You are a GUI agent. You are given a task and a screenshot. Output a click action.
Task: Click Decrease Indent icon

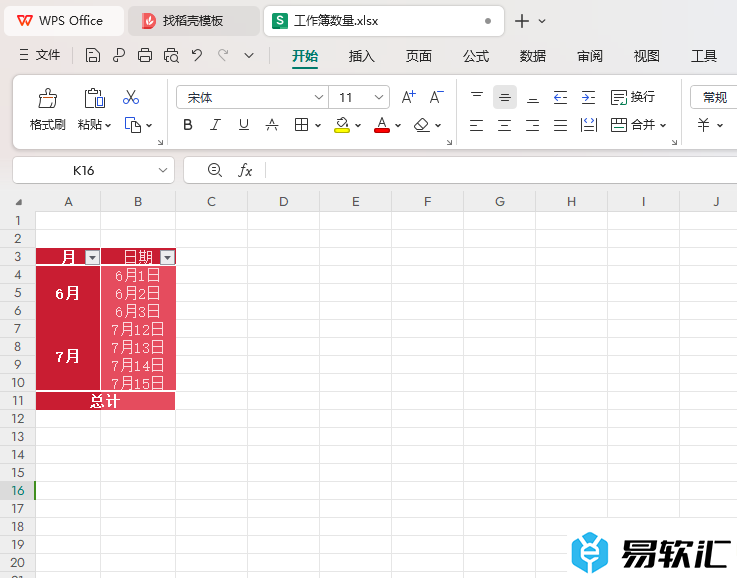[x=560, y=97]
